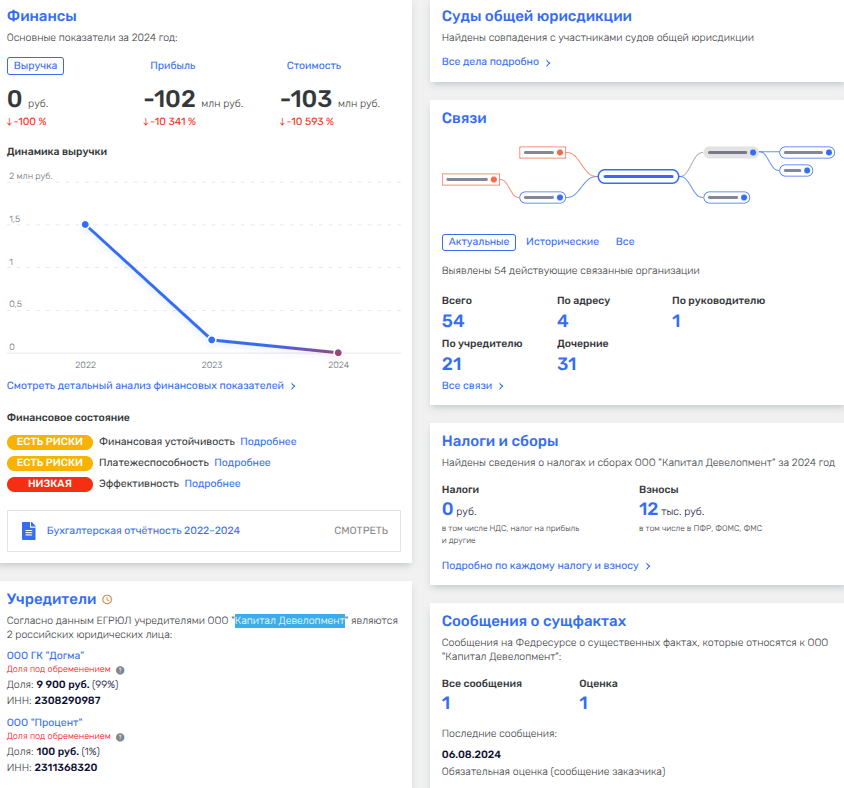Click the ЕСТЬ РИСКИ badge for Финансовая устойчивость
The image size is (844, 788).
(x=50, y=442)
